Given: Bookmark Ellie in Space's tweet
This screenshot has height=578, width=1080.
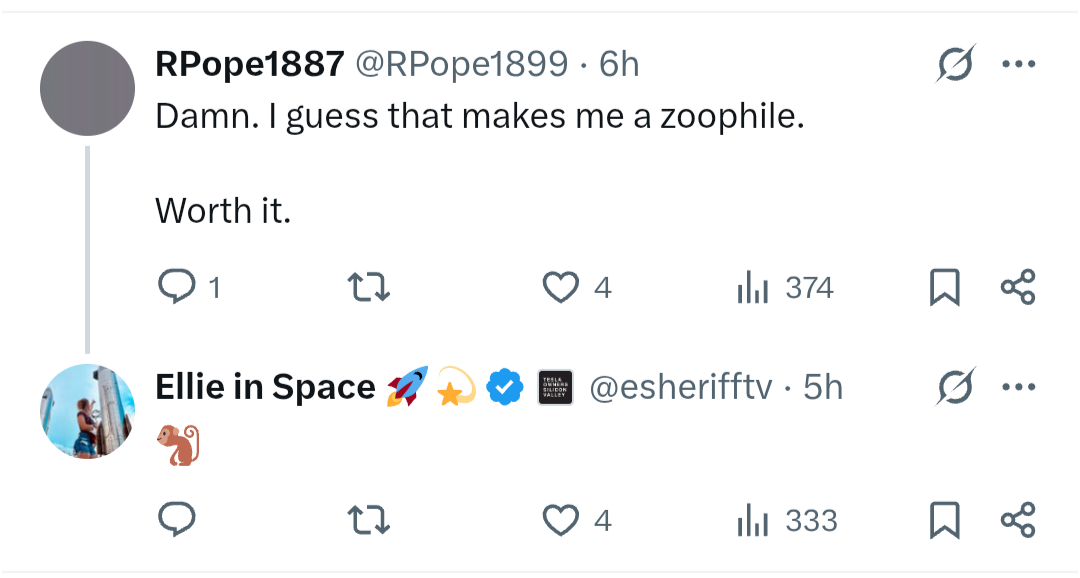Looking at the screenshot, I should [x=944, y=519].
